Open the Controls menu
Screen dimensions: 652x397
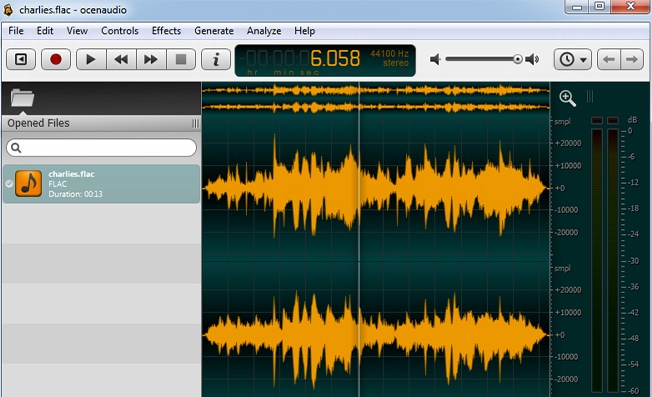(120, 31)
